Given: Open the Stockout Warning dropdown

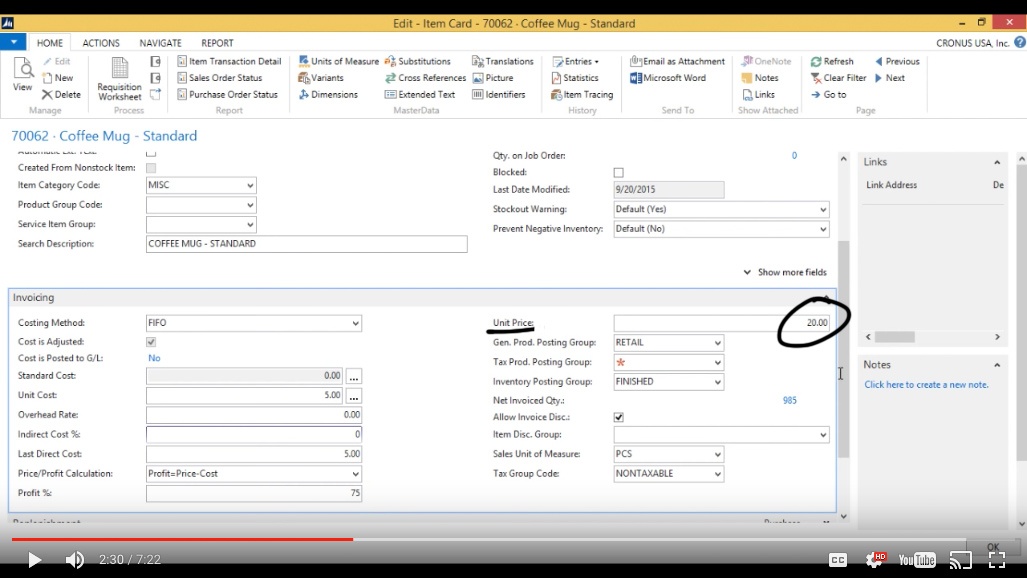Looking at the screenshot, I should coord(823,209).
